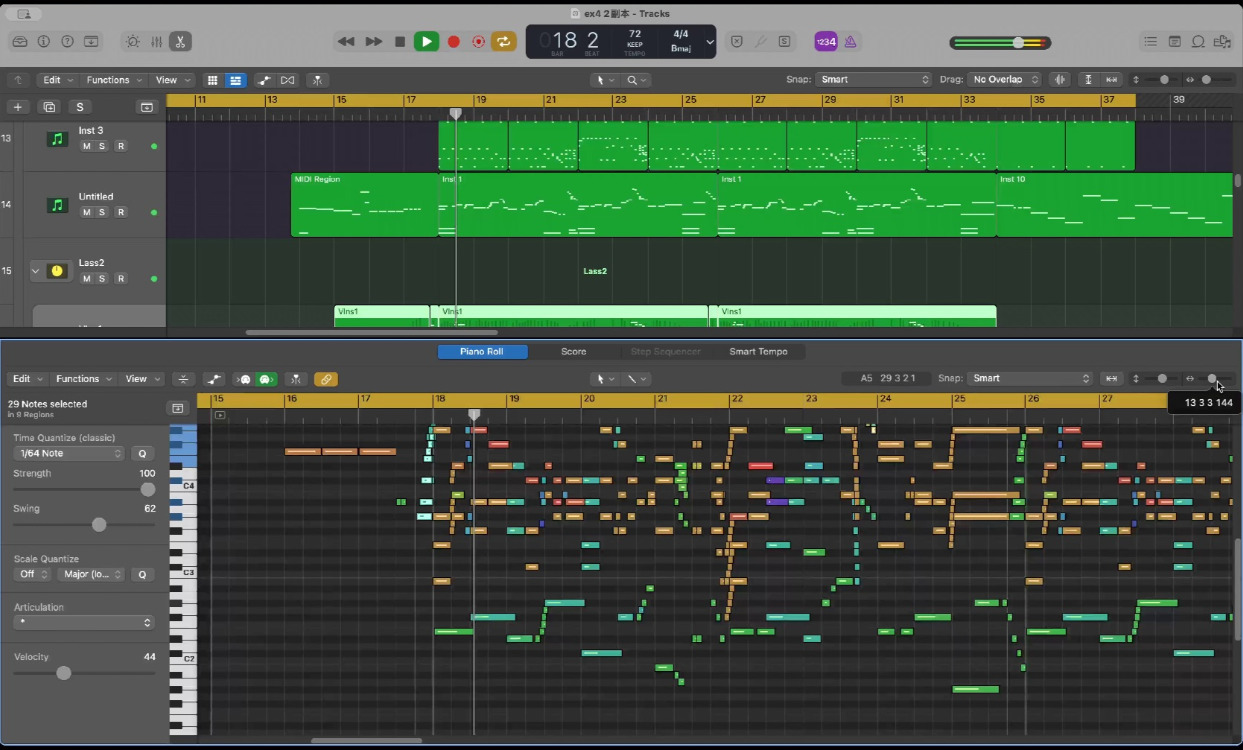Click the Record button in transport

coord(453,42)
